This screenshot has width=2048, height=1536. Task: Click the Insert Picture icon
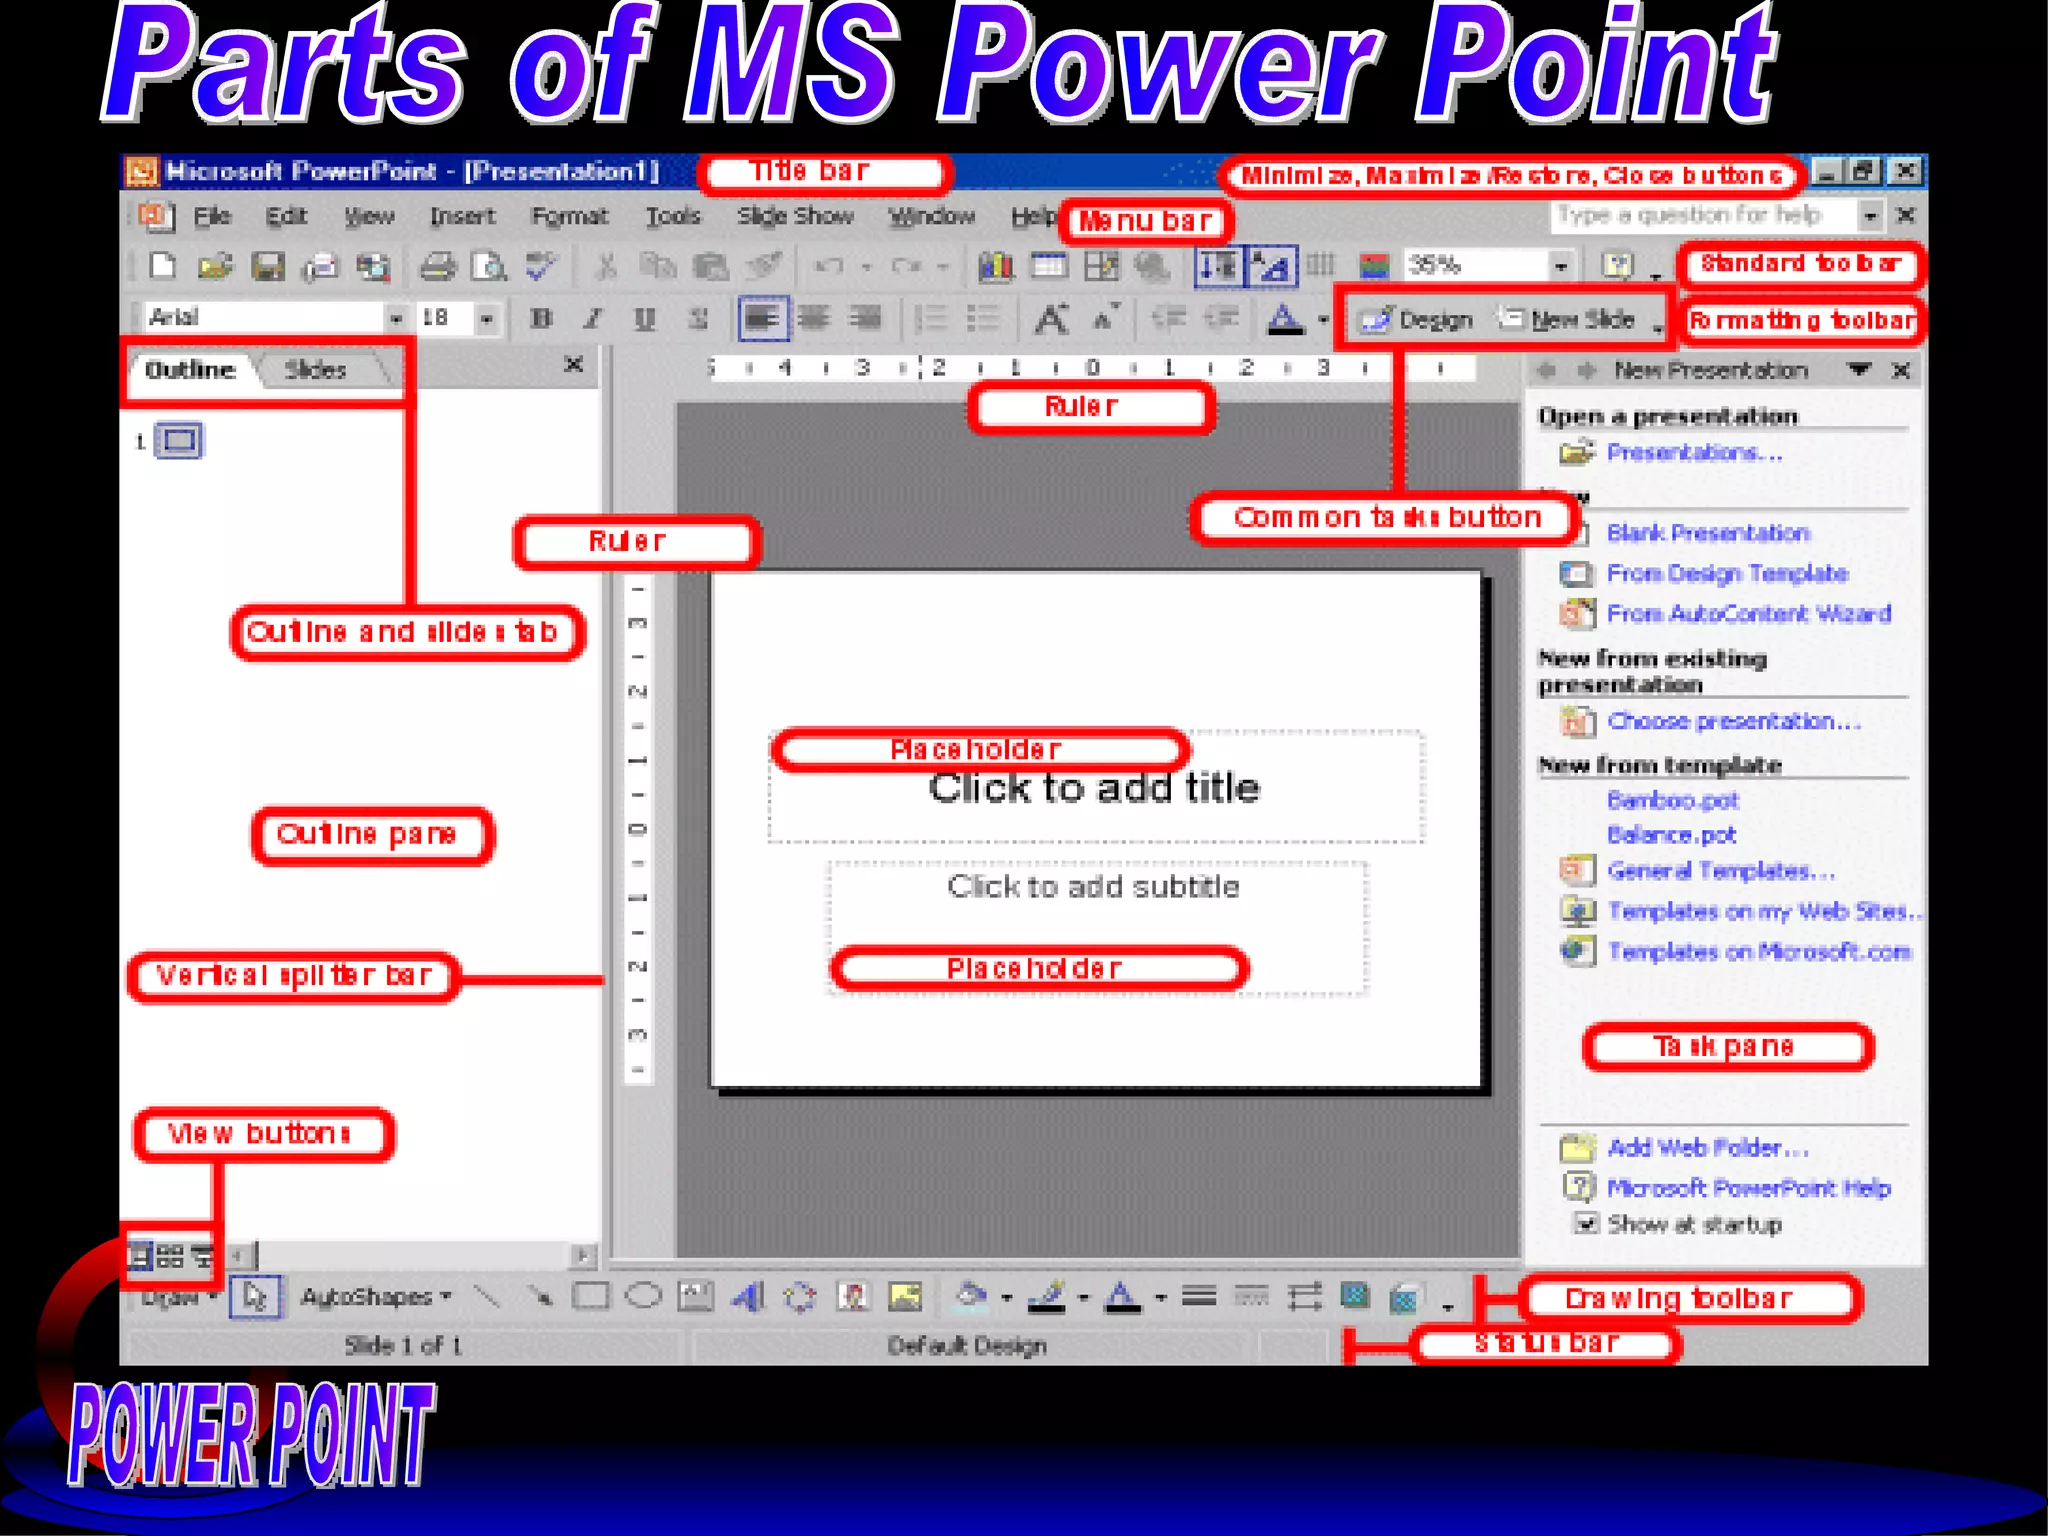click(x=905, y=1297)
